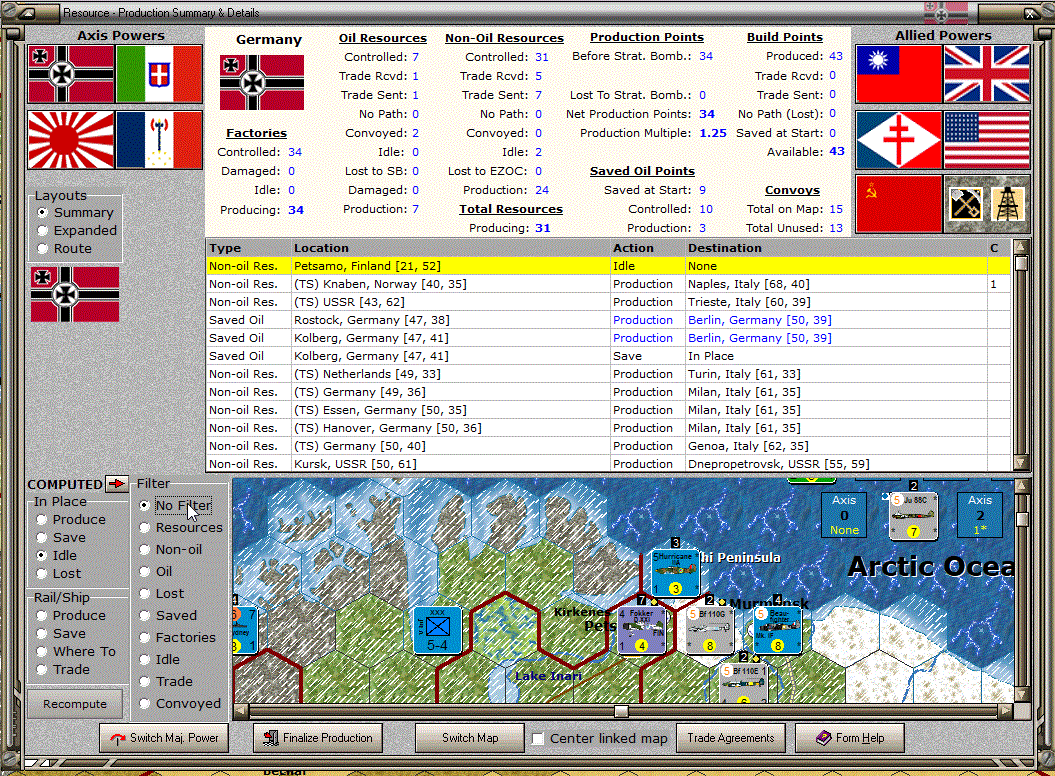
Task: Select the Germany flag in Axis Powers
Action: (x=71, y=74)
